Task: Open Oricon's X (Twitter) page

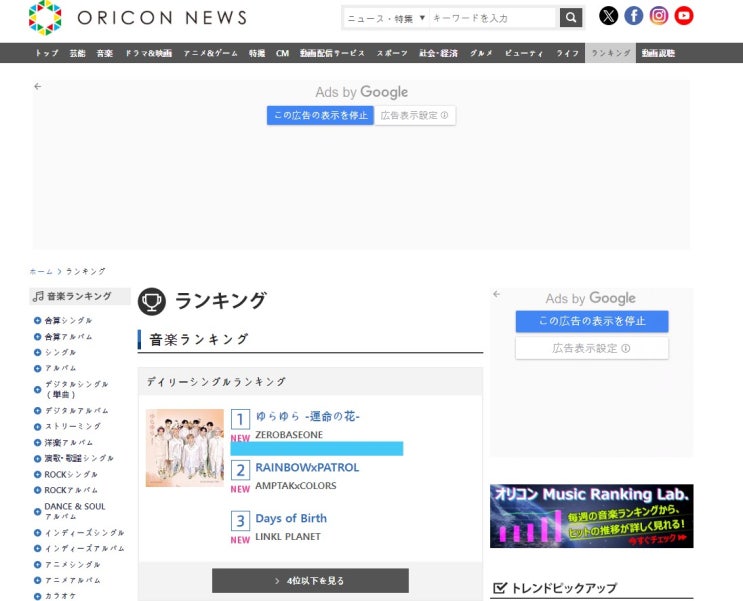Action: pos(608,16)
